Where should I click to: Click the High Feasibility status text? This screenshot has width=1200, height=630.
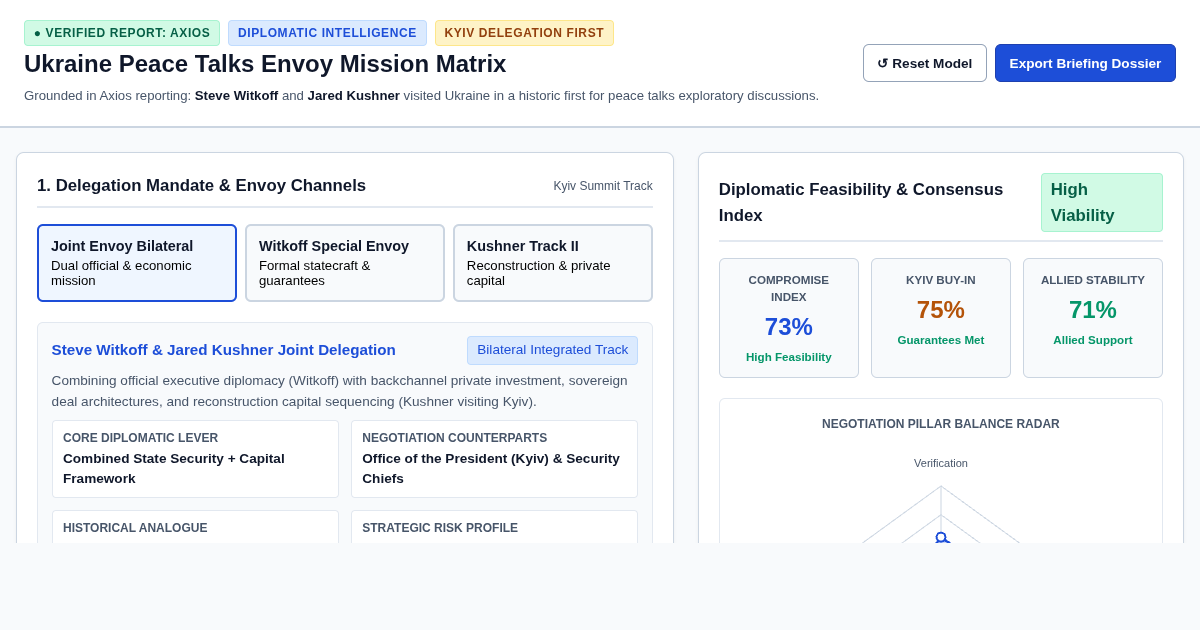coord(789,357)
